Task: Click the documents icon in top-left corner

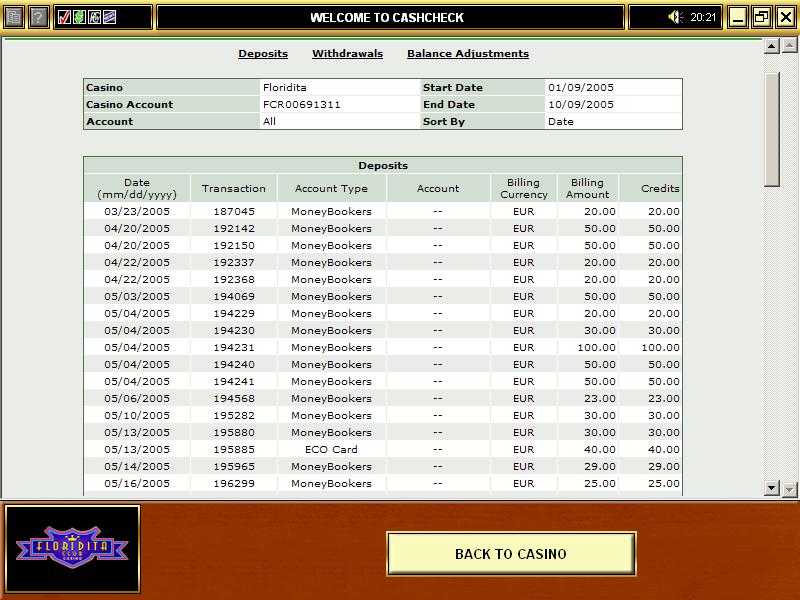Action: click(x=14, y=17)
